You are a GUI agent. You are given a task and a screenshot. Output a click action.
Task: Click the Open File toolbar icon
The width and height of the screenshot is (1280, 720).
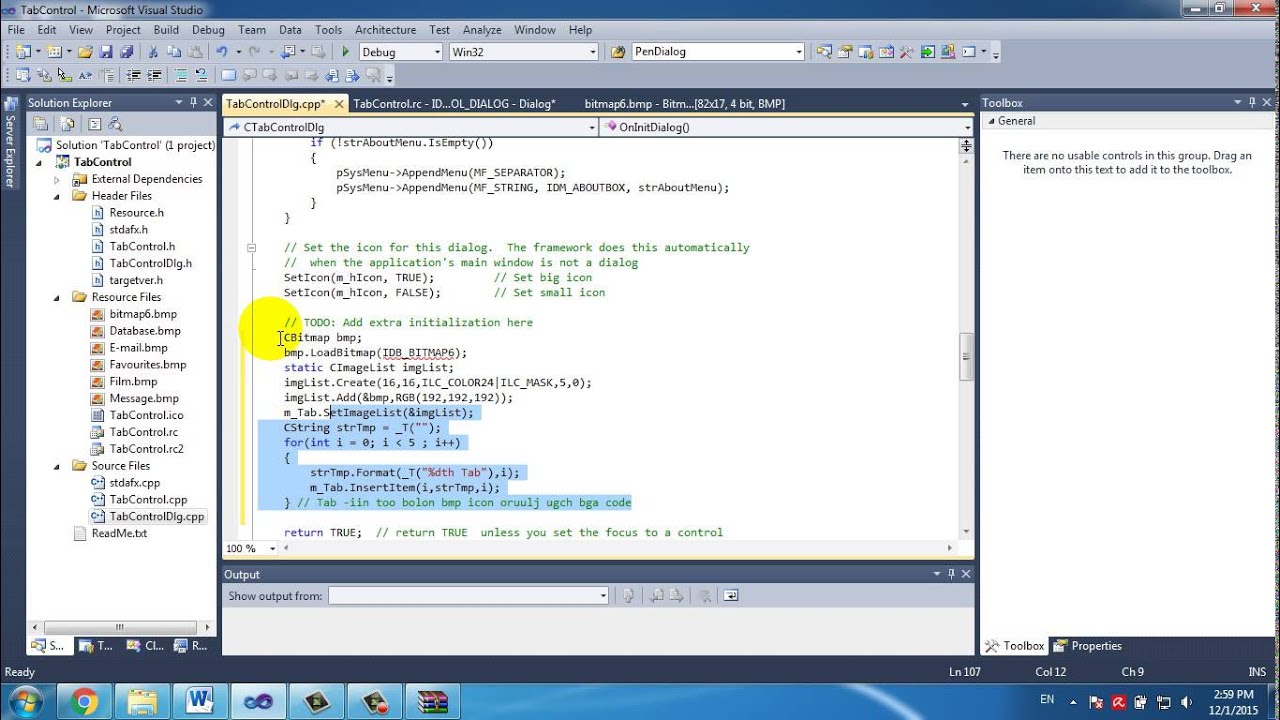(85, 52)
